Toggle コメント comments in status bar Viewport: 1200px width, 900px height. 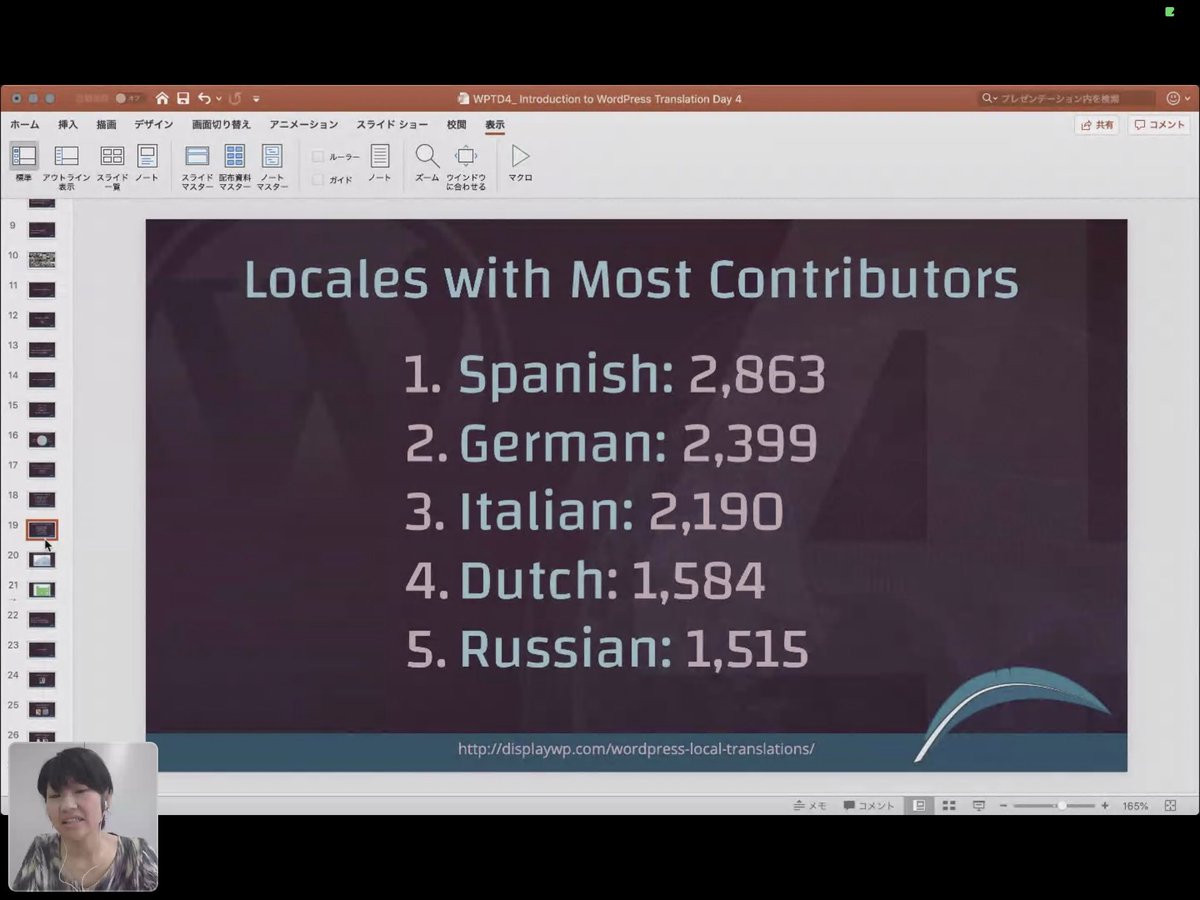pos(869,806)
